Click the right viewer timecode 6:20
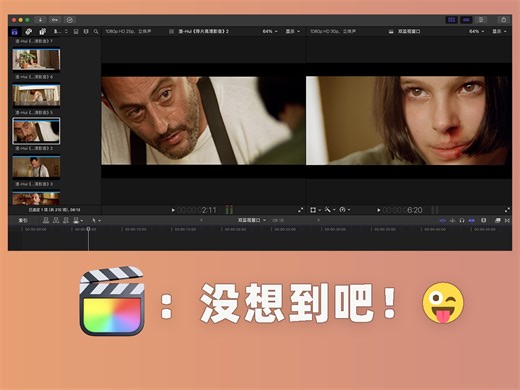This screenshot has height=390, width=520. pyautogui.click(x=403, y=210)
